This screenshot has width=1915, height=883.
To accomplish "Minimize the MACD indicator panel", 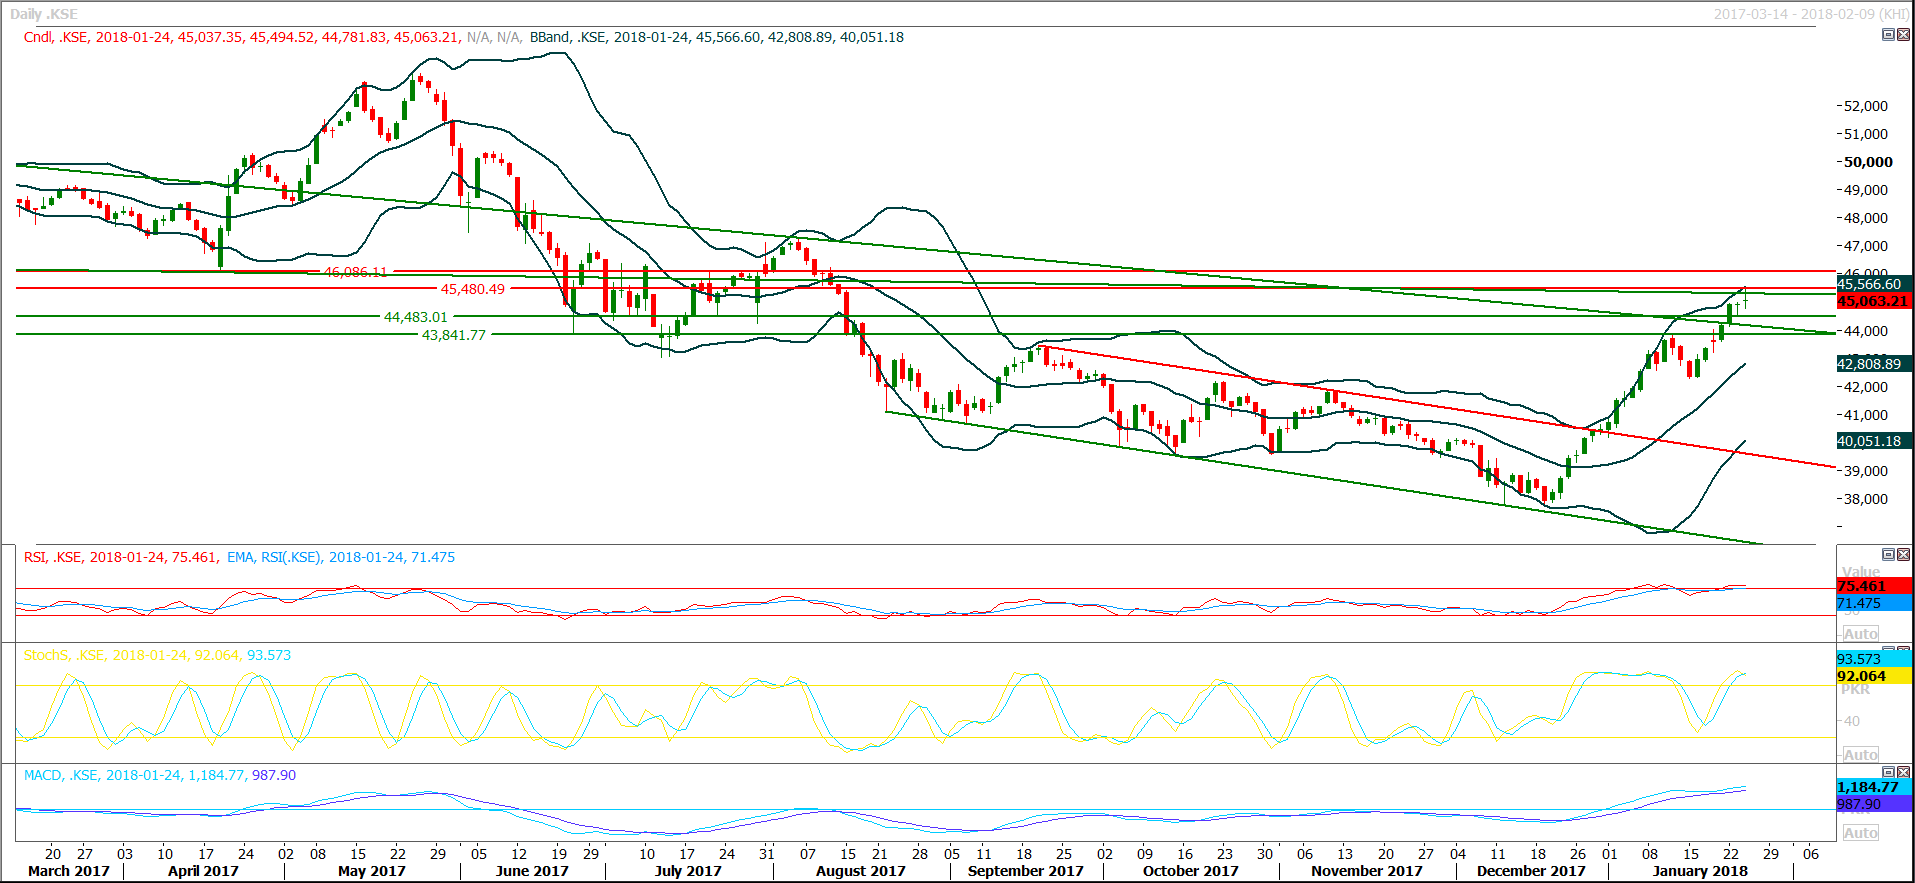I will (x=1888, y=772).
